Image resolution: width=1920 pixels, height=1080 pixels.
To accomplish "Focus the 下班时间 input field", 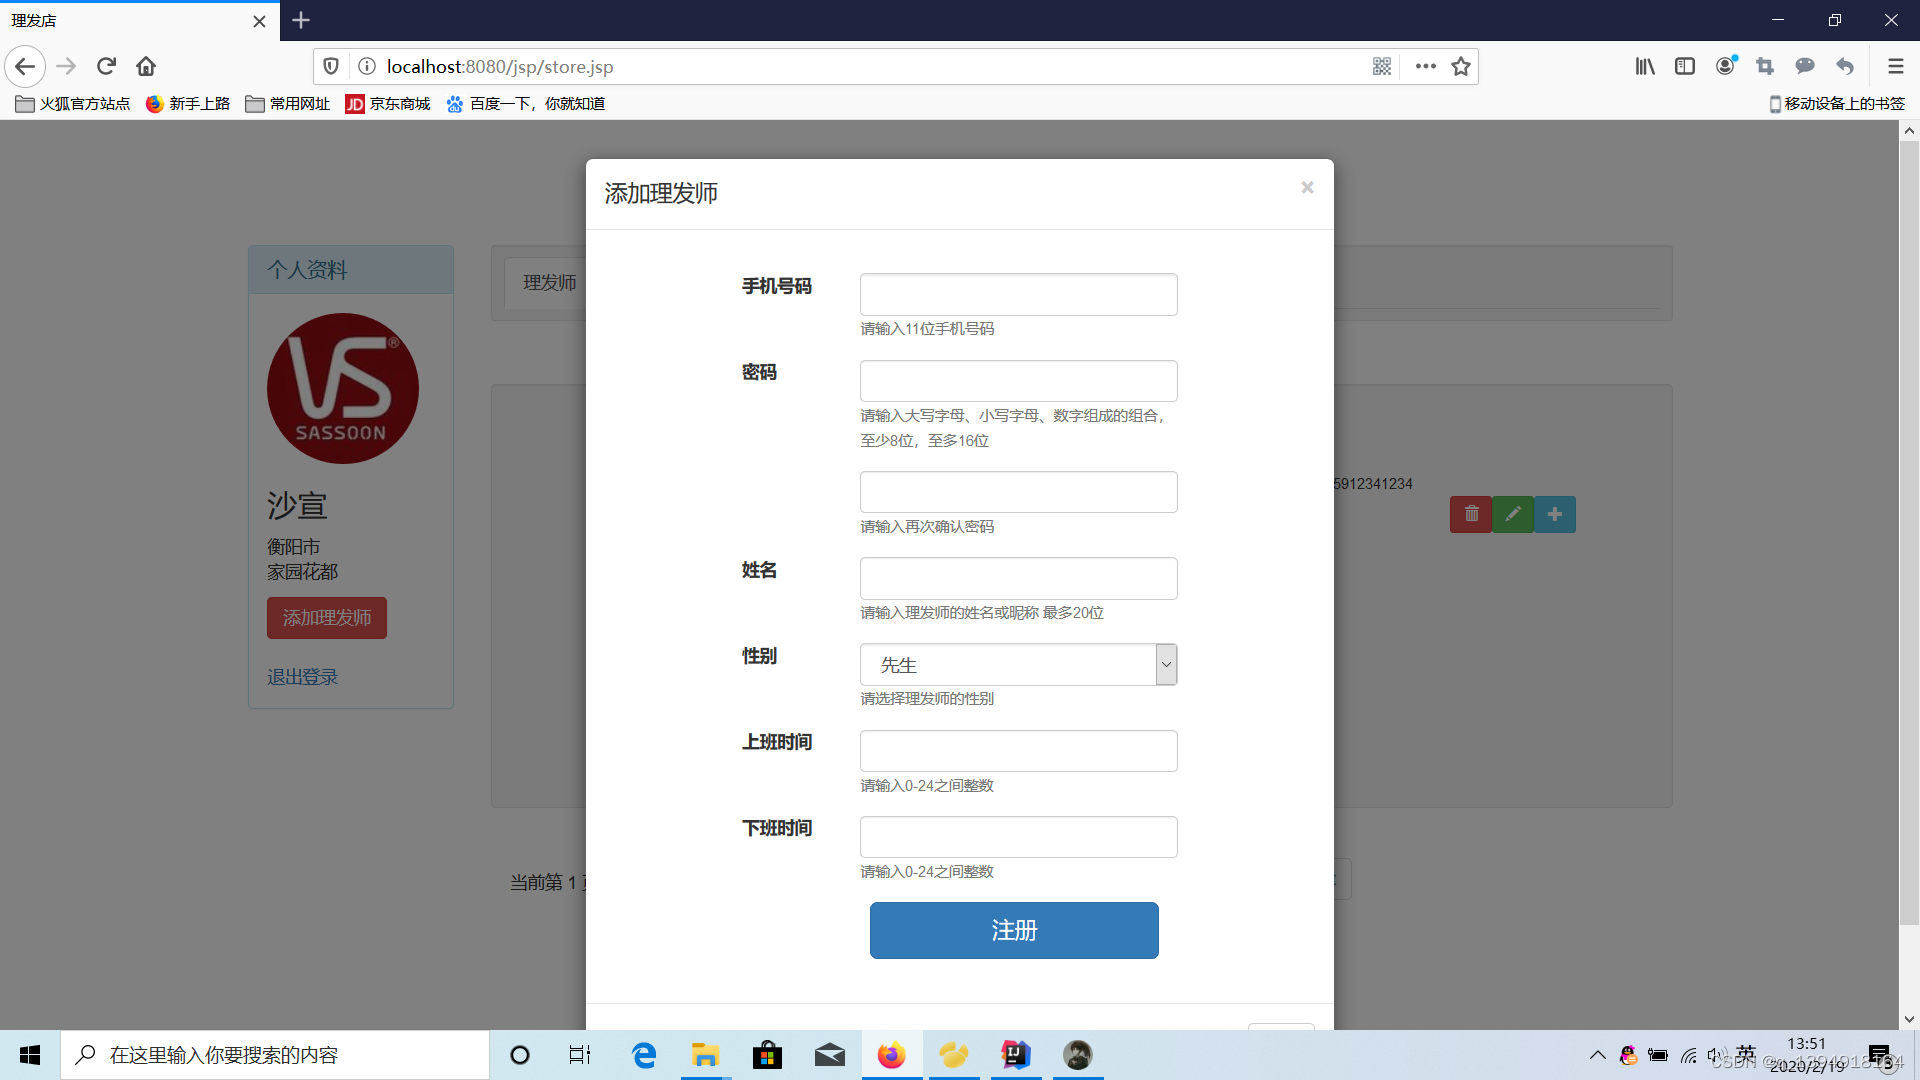I will pos(1018,837).
